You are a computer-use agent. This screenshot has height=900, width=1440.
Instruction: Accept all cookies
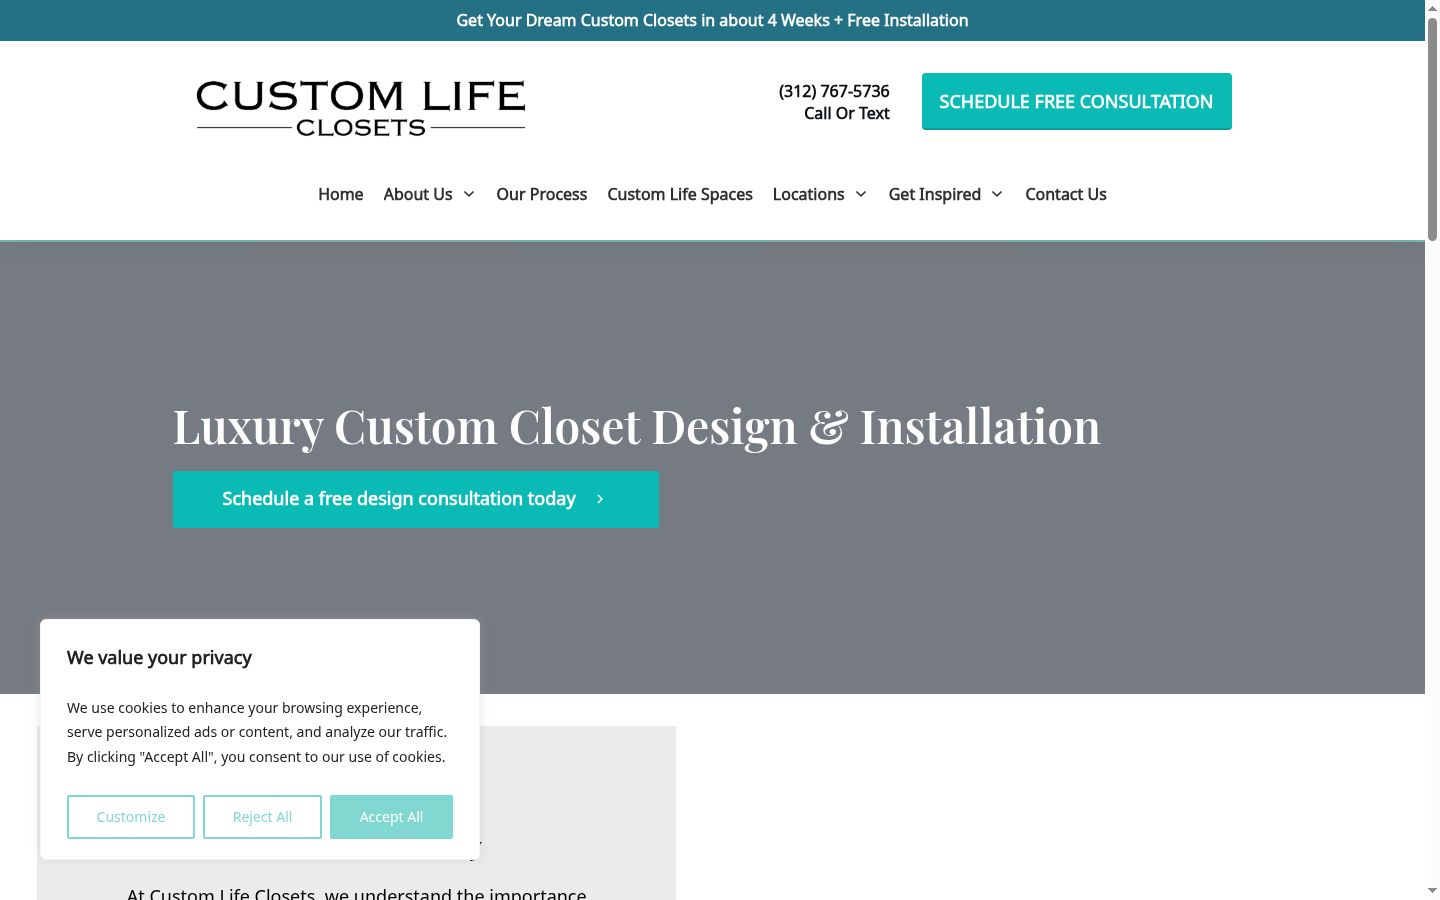pyautogui.click(x=391, y=817)
